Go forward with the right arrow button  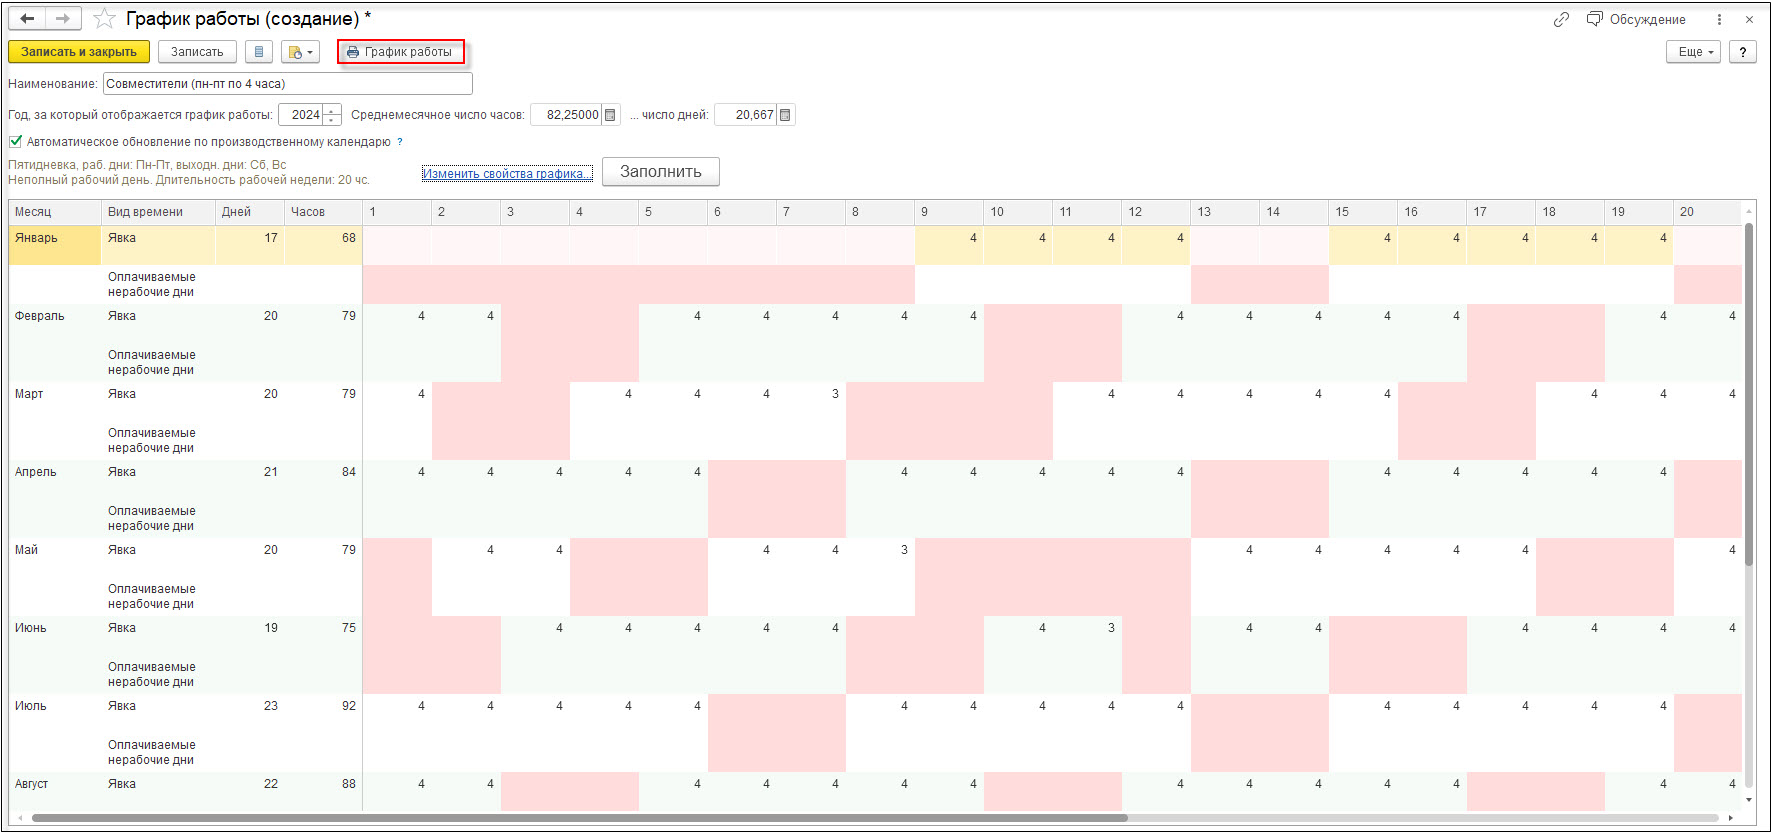[63, 19]
